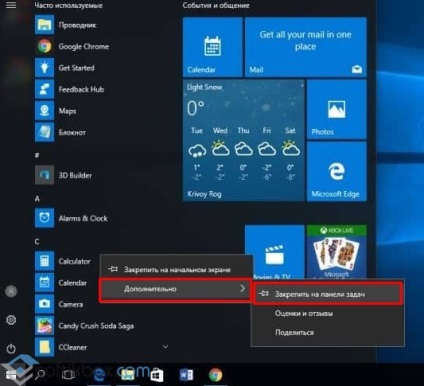Open the Calendar live tile

coord(212,47)
